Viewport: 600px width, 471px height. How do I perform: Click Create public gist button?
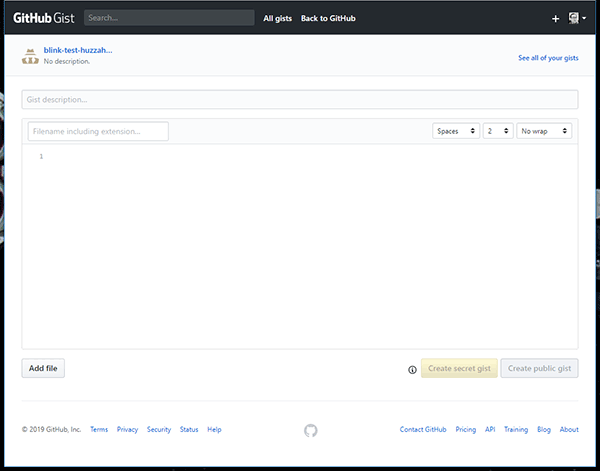click(x=539, y=368)
